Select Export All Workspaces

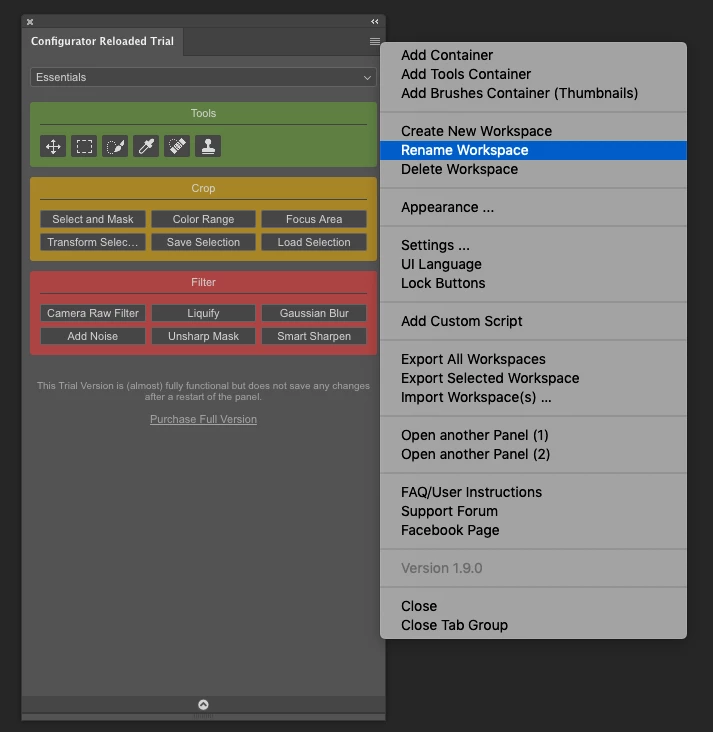pos(533,359)
